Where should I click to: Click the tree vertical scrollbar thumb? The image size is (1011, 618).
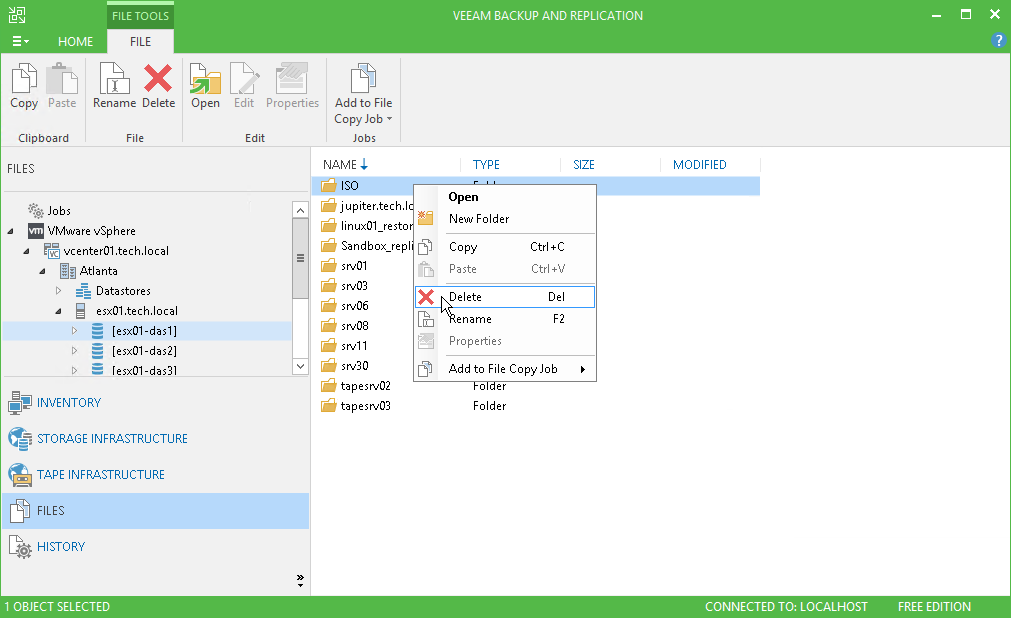point(300,258)
